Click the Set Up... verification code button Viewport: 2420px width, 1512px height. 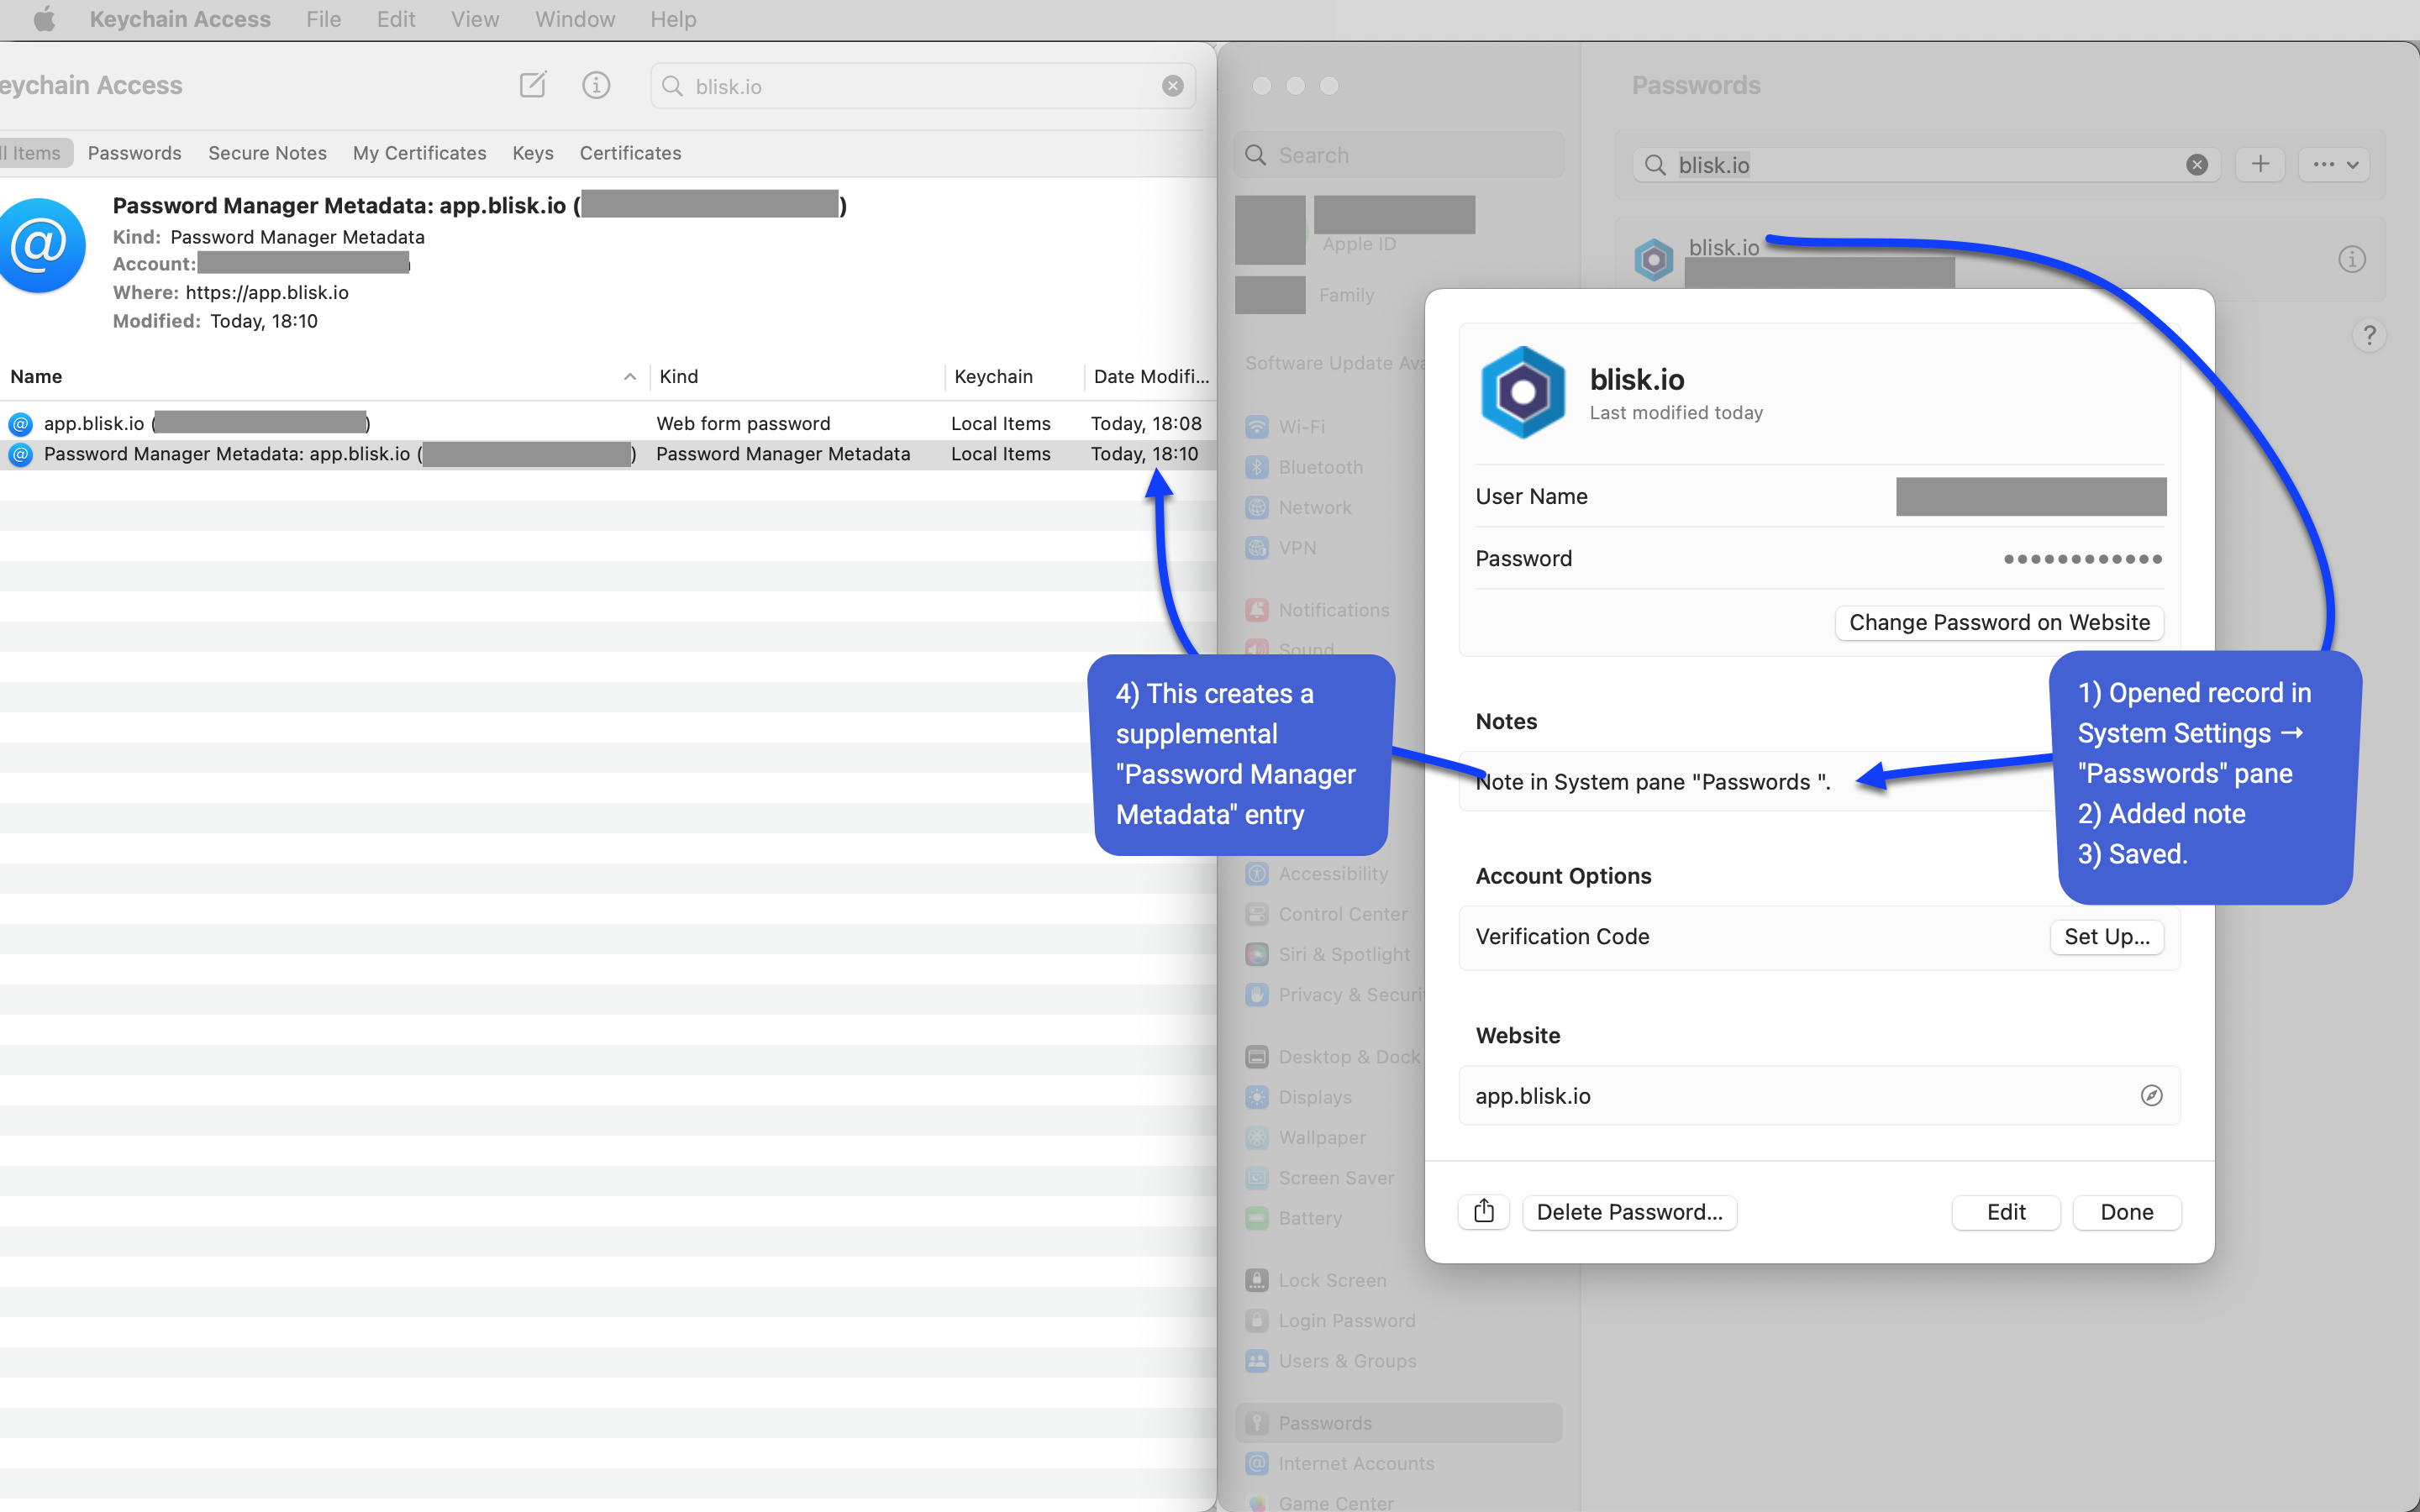point(2106,936)
